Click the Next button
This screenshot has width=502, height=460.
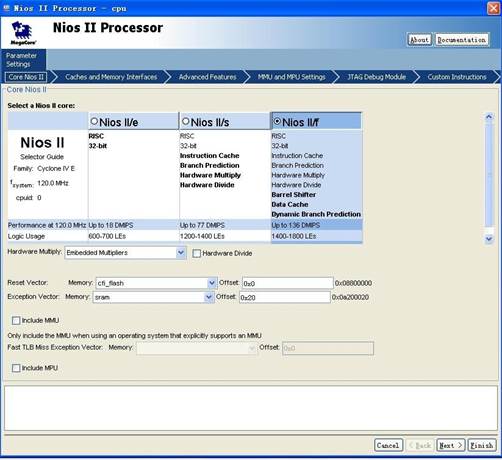[x=451, y=445]
